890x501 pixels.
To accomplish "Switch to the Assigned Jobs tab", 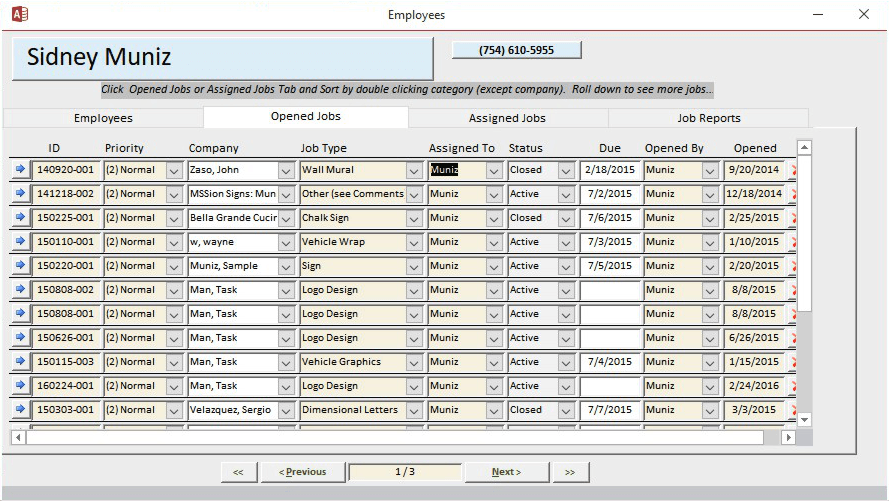I will click(x=507, y=118).
